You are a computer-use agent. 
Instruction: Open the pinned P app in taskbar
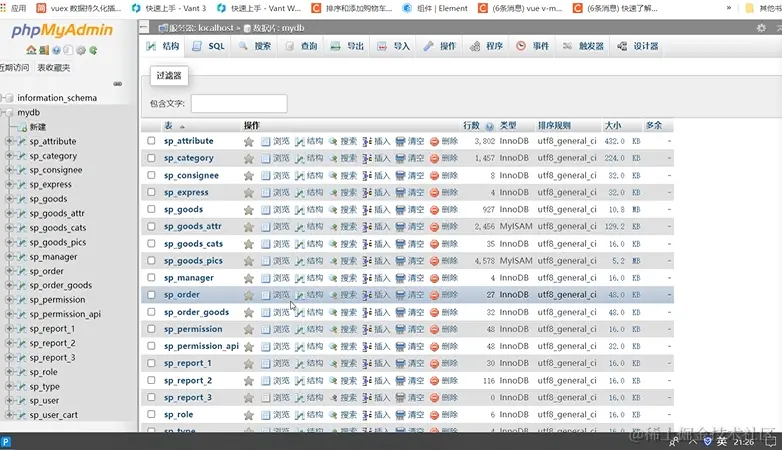click(x=5, y=442)
